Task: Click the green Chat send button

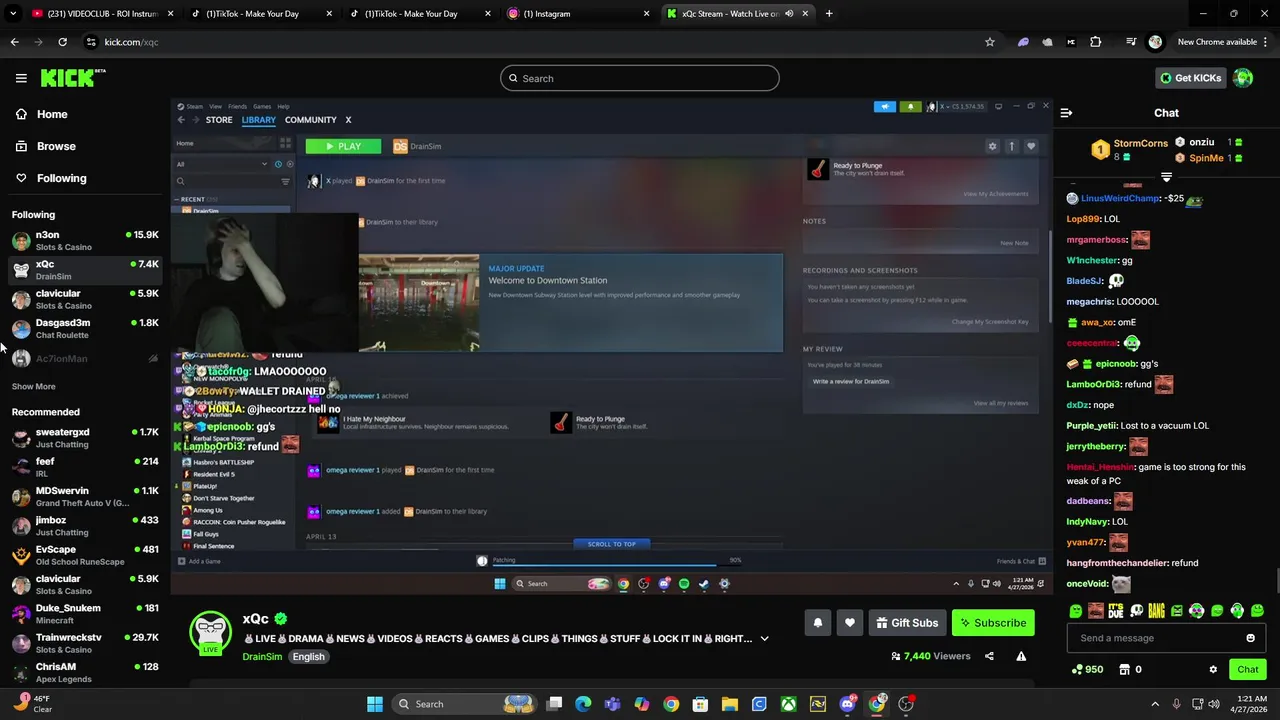Action: 1247,669
